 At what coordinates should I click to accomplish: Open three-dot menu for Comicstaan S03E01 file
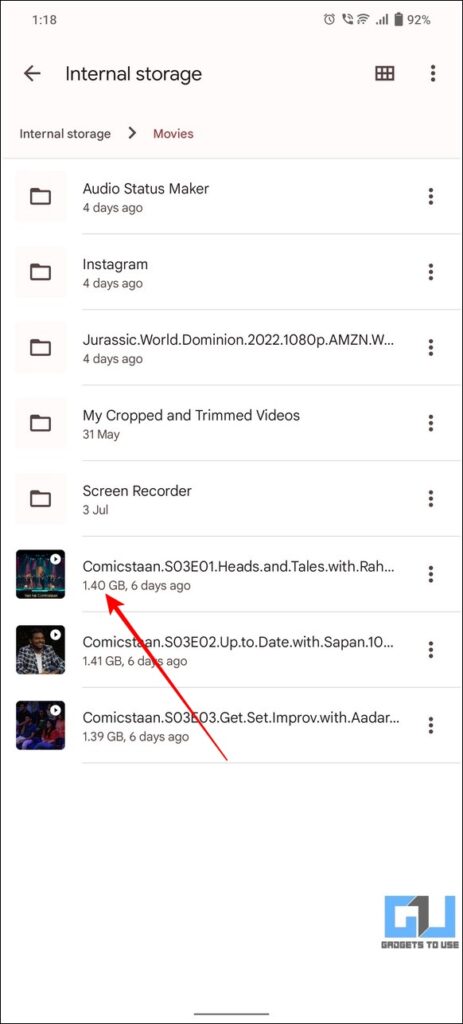pos(430,575)
